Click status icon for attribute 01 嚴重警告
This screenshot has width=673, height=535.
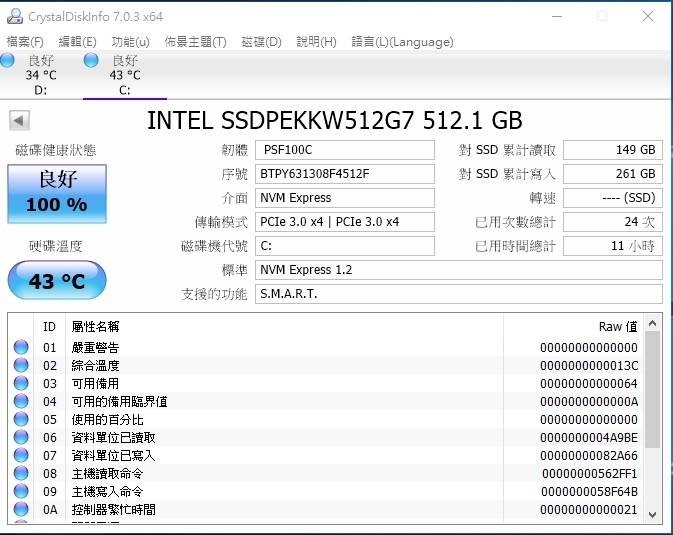coord(21,347)
